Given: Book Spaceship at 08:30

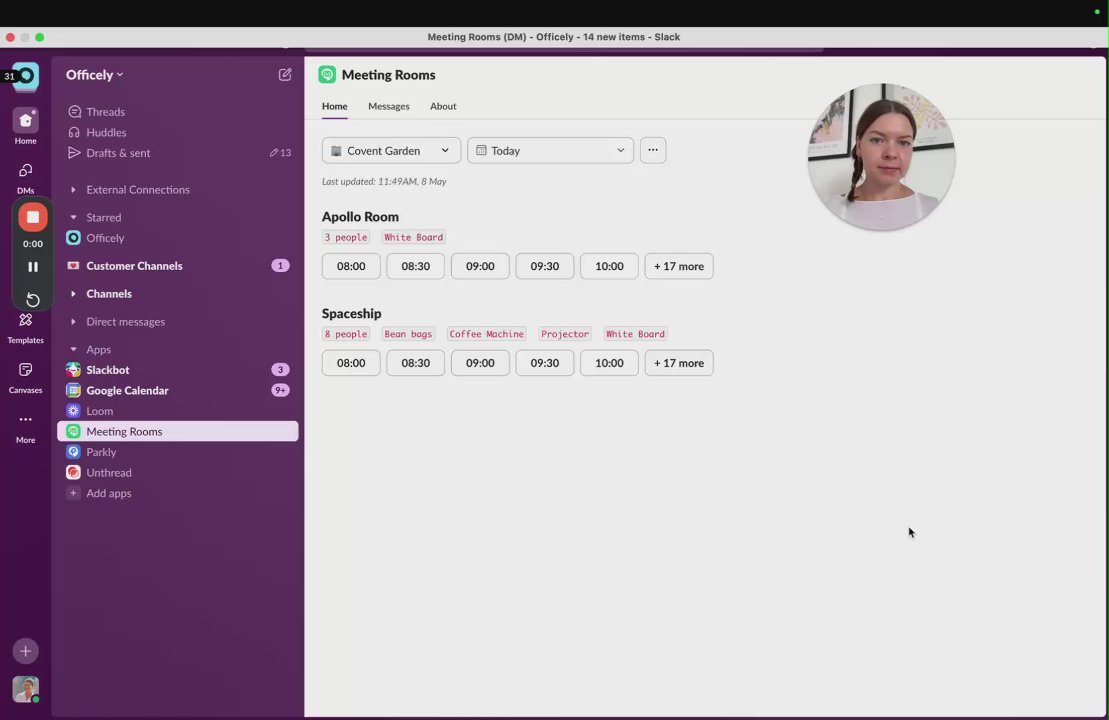Looking at the screenshot, I should (415, 363).
